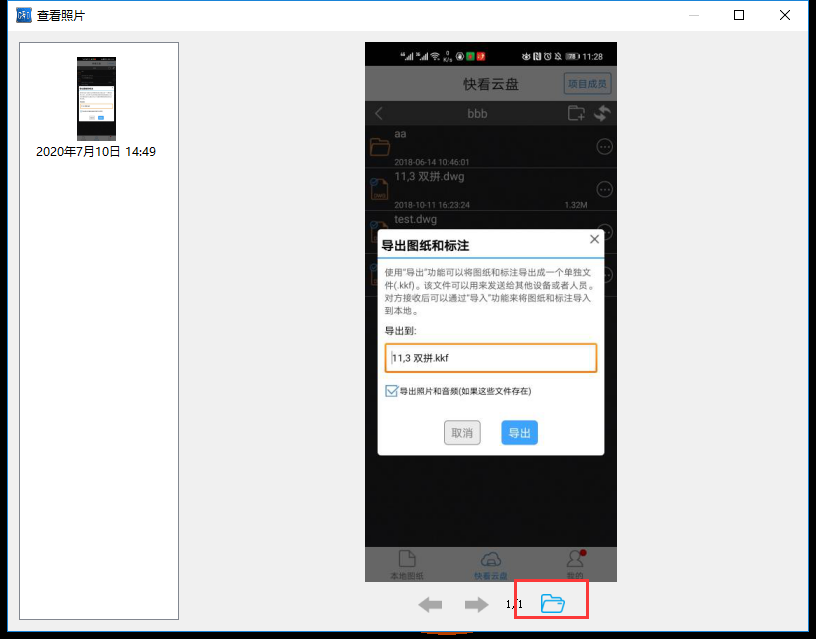Open the photo folder icon below the image
Image resolution: width=816 pixels, height=639 pixels.
tap(552, 604)
